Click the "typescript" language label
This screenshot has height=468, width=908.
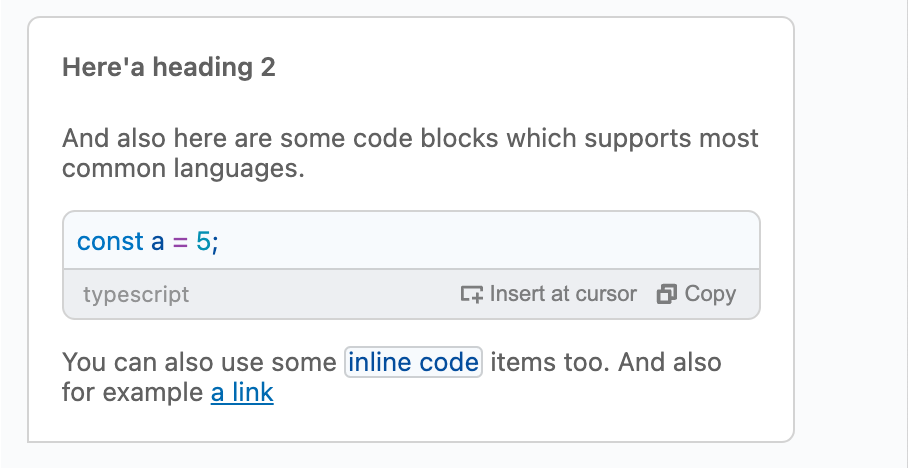click(x=136, y=294)
